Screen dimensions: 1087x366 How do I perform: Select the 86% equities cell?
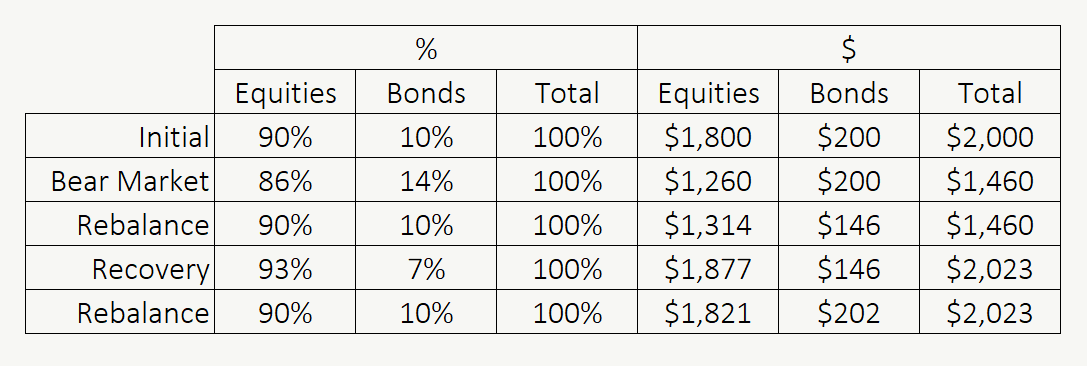pyautogui.click(x=285, y=180)
